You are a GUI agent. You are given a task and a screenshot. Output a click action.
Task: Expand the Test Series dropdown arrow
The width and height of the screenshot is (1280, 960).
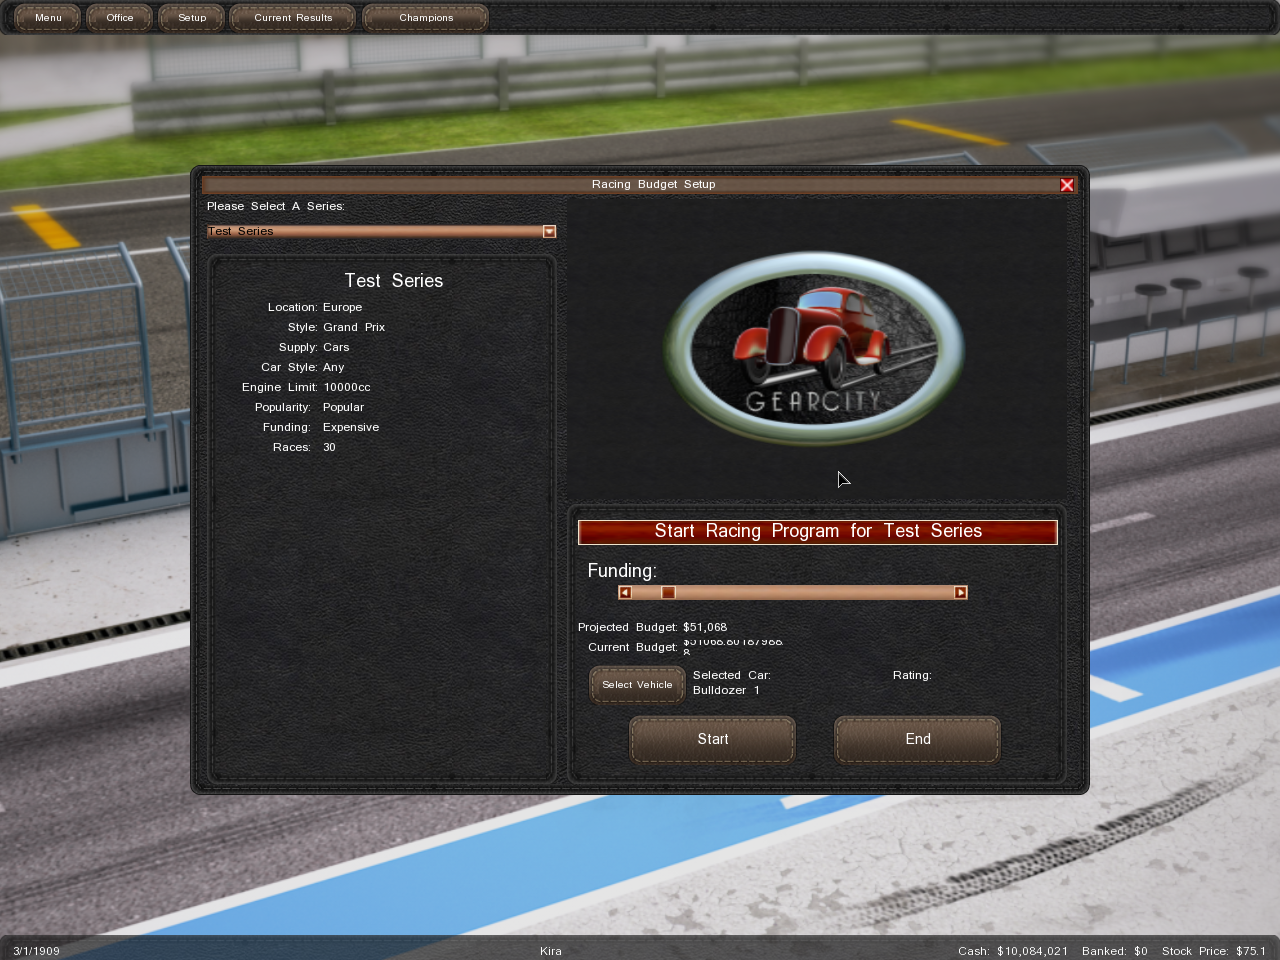click(549, 232)
